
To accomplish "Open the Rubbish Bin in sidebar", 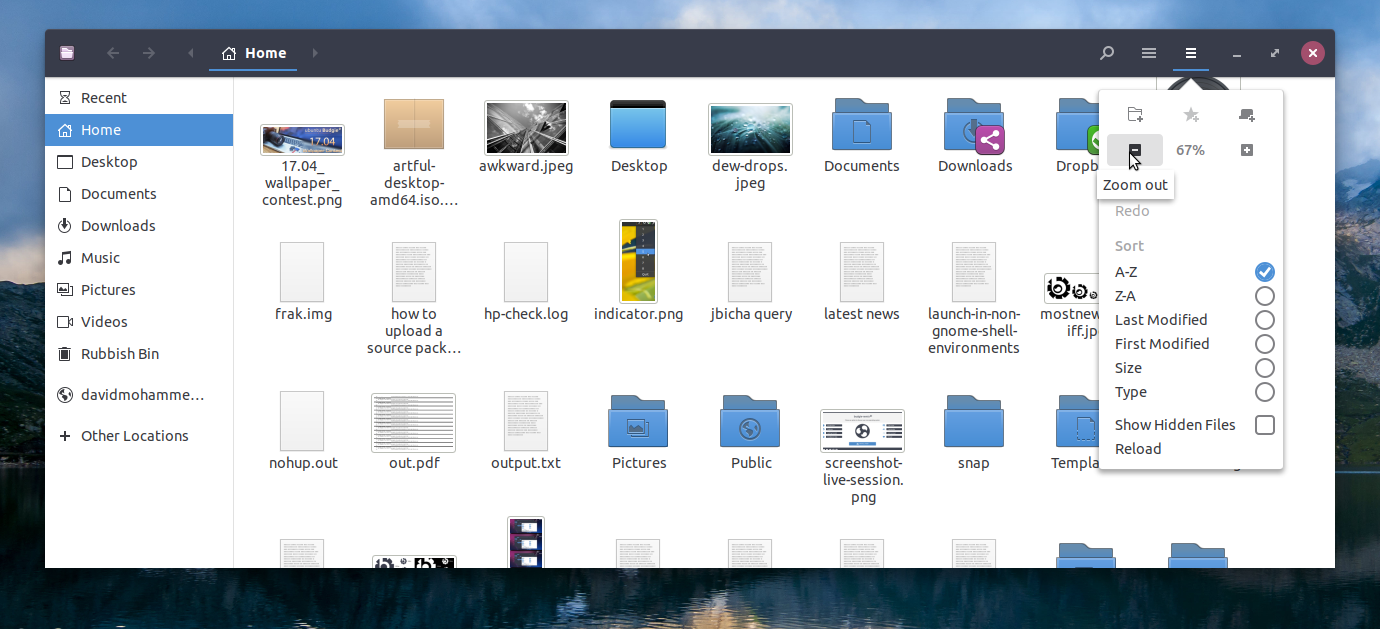I will tap(120, 354).
